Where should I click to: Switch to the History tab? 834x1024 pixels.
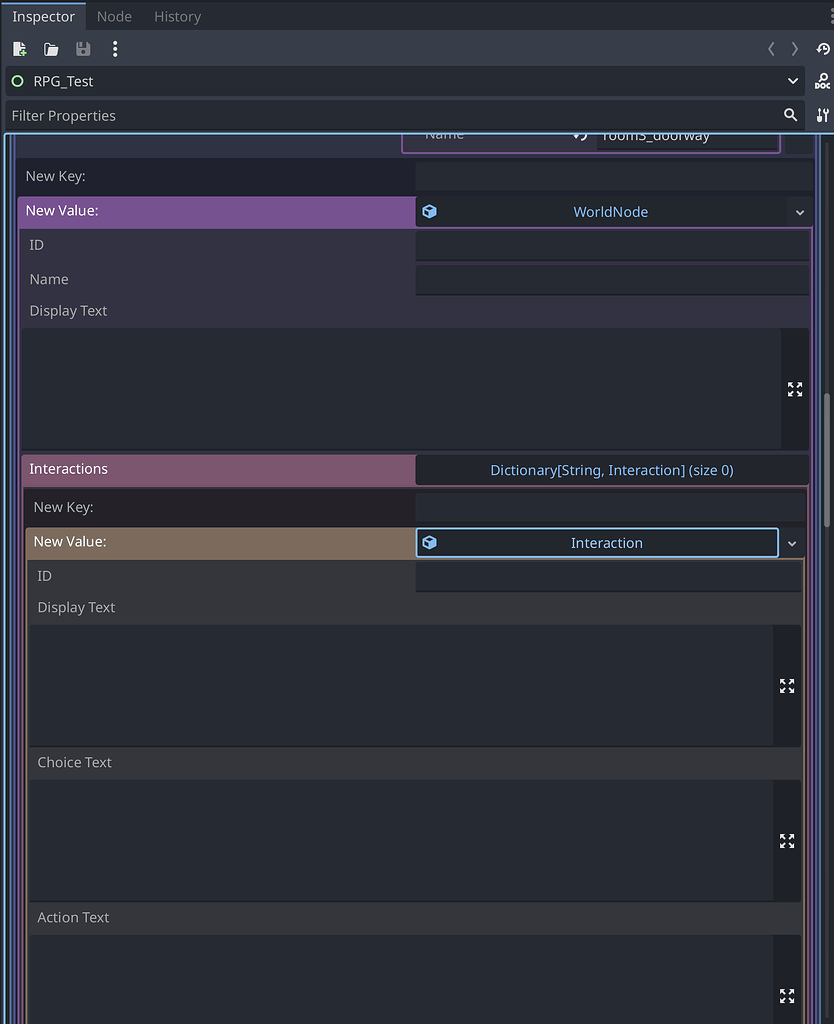point(177,16)
